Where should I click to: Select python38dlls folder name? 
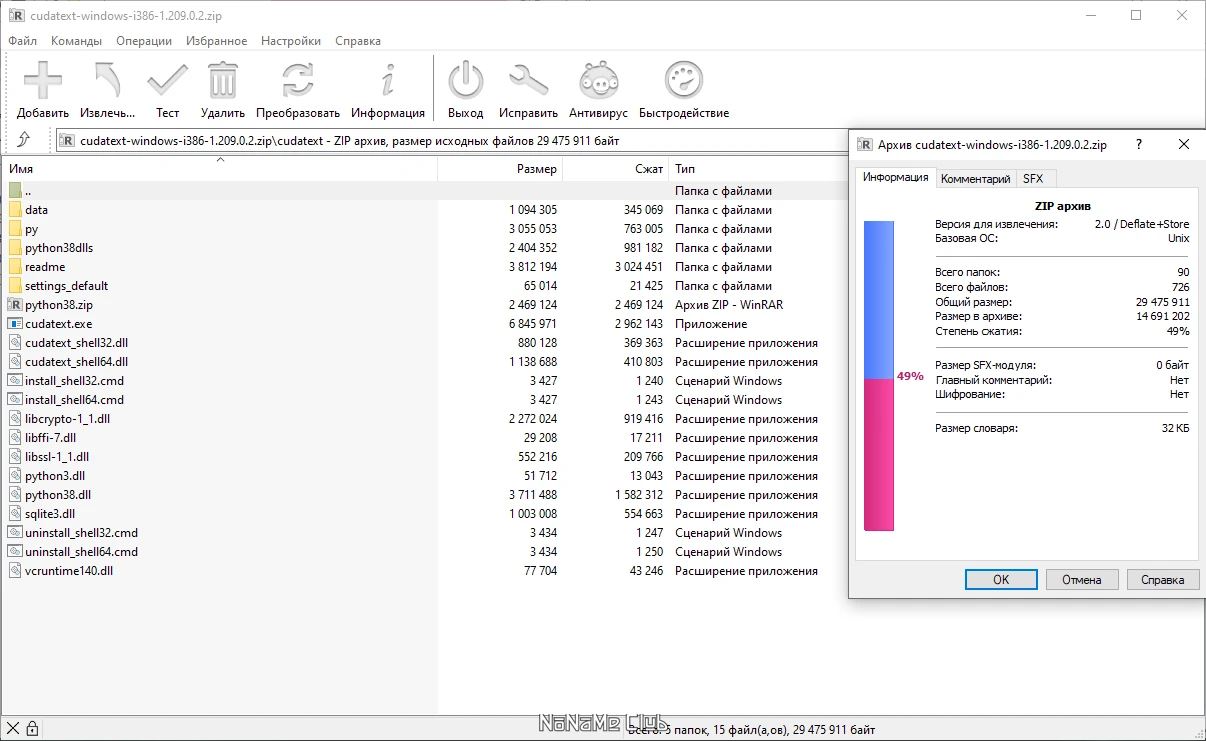pos(59,248)
